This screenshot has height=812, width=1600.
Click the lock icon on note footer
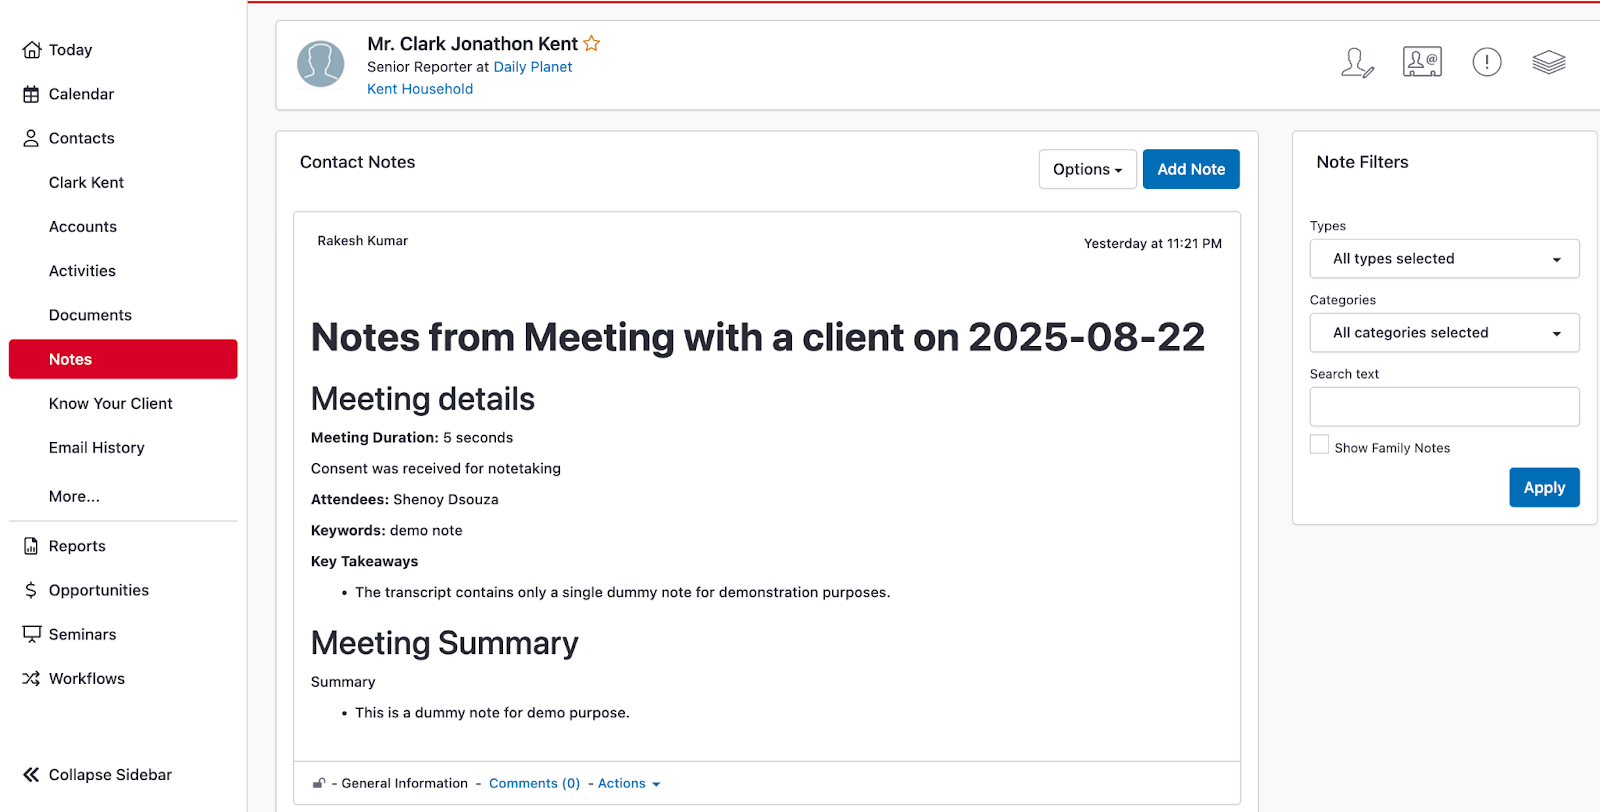[319, 783]
